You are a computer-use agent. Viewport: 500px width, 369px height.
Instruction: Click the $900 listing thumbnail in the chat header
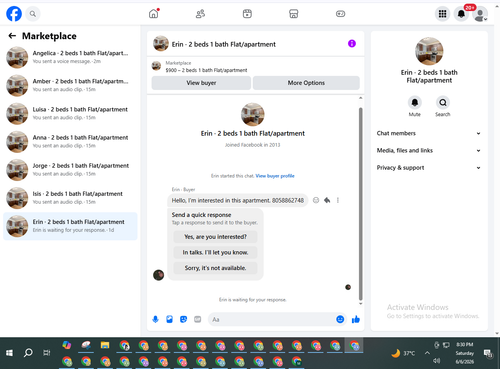(156, 66)
